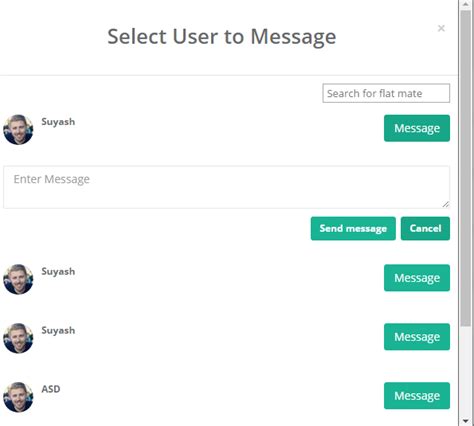Open ASD's profile picture

coord(18,397)
